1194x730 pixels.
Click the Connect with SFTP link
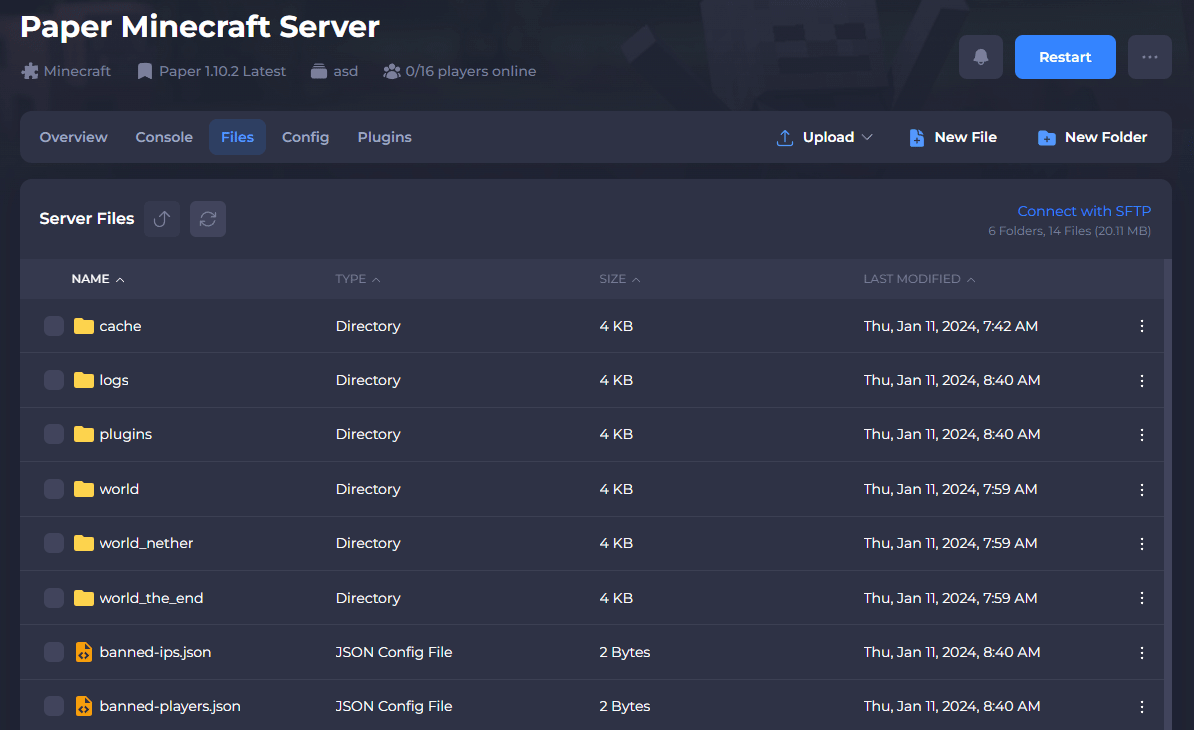1083,211
